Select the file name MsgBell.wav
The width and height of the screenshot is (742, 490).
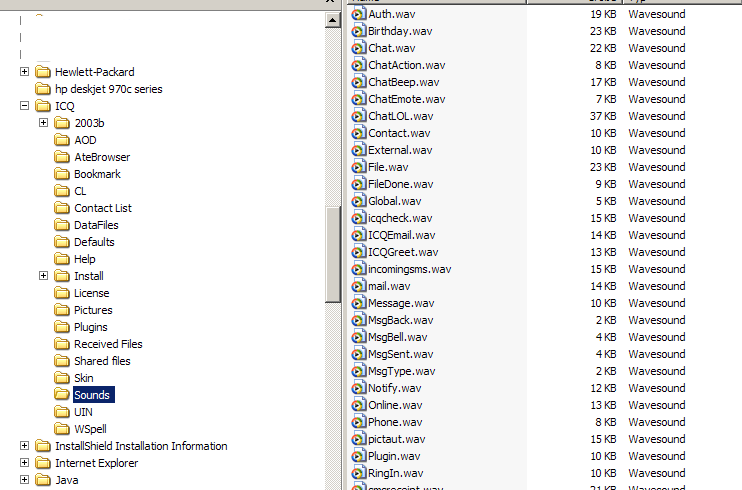[x=398, y=338]
